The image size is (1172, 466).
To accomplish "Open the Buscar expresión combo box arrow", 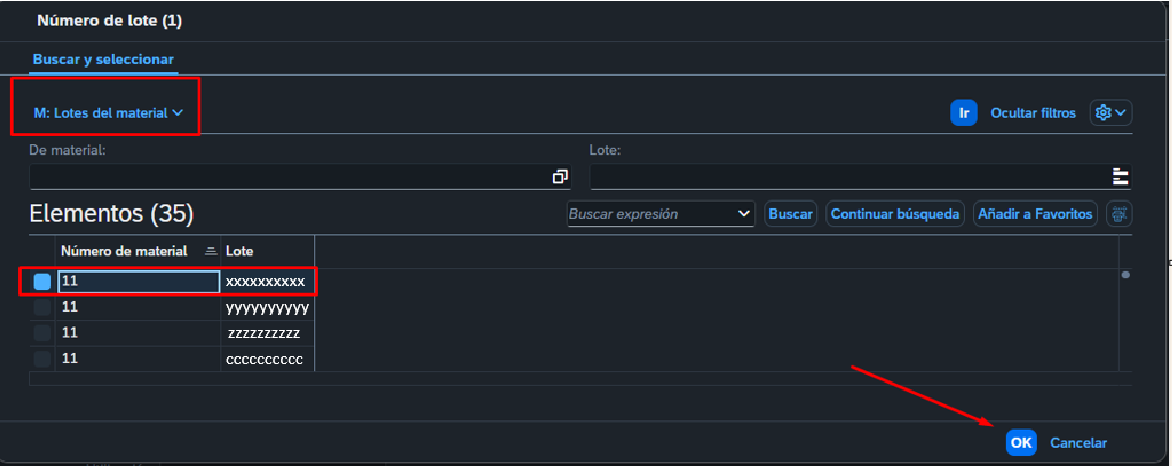I will point(743,213).
